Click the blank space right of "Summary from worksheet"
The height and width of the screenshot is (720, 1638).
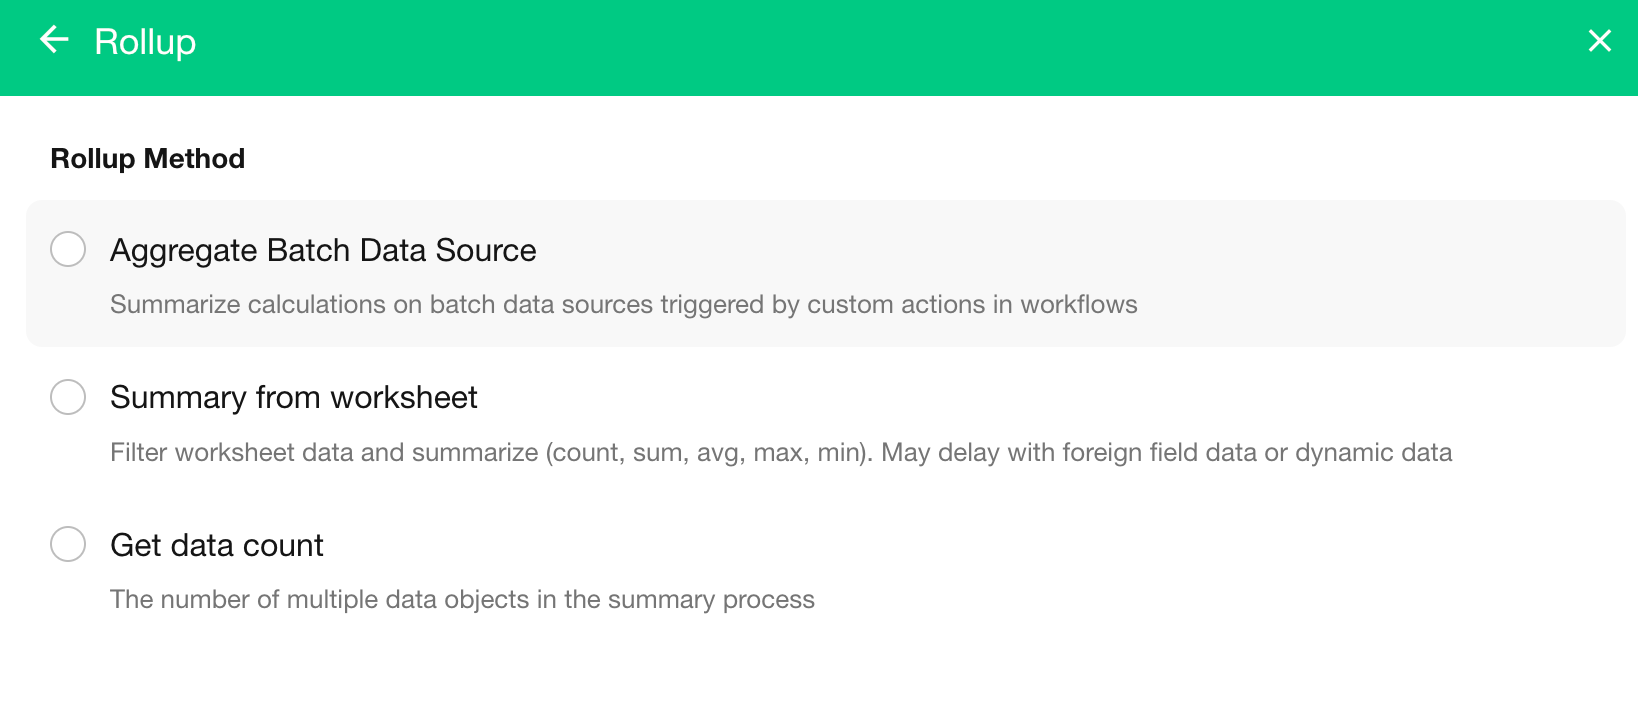[x=1000, y=398]
